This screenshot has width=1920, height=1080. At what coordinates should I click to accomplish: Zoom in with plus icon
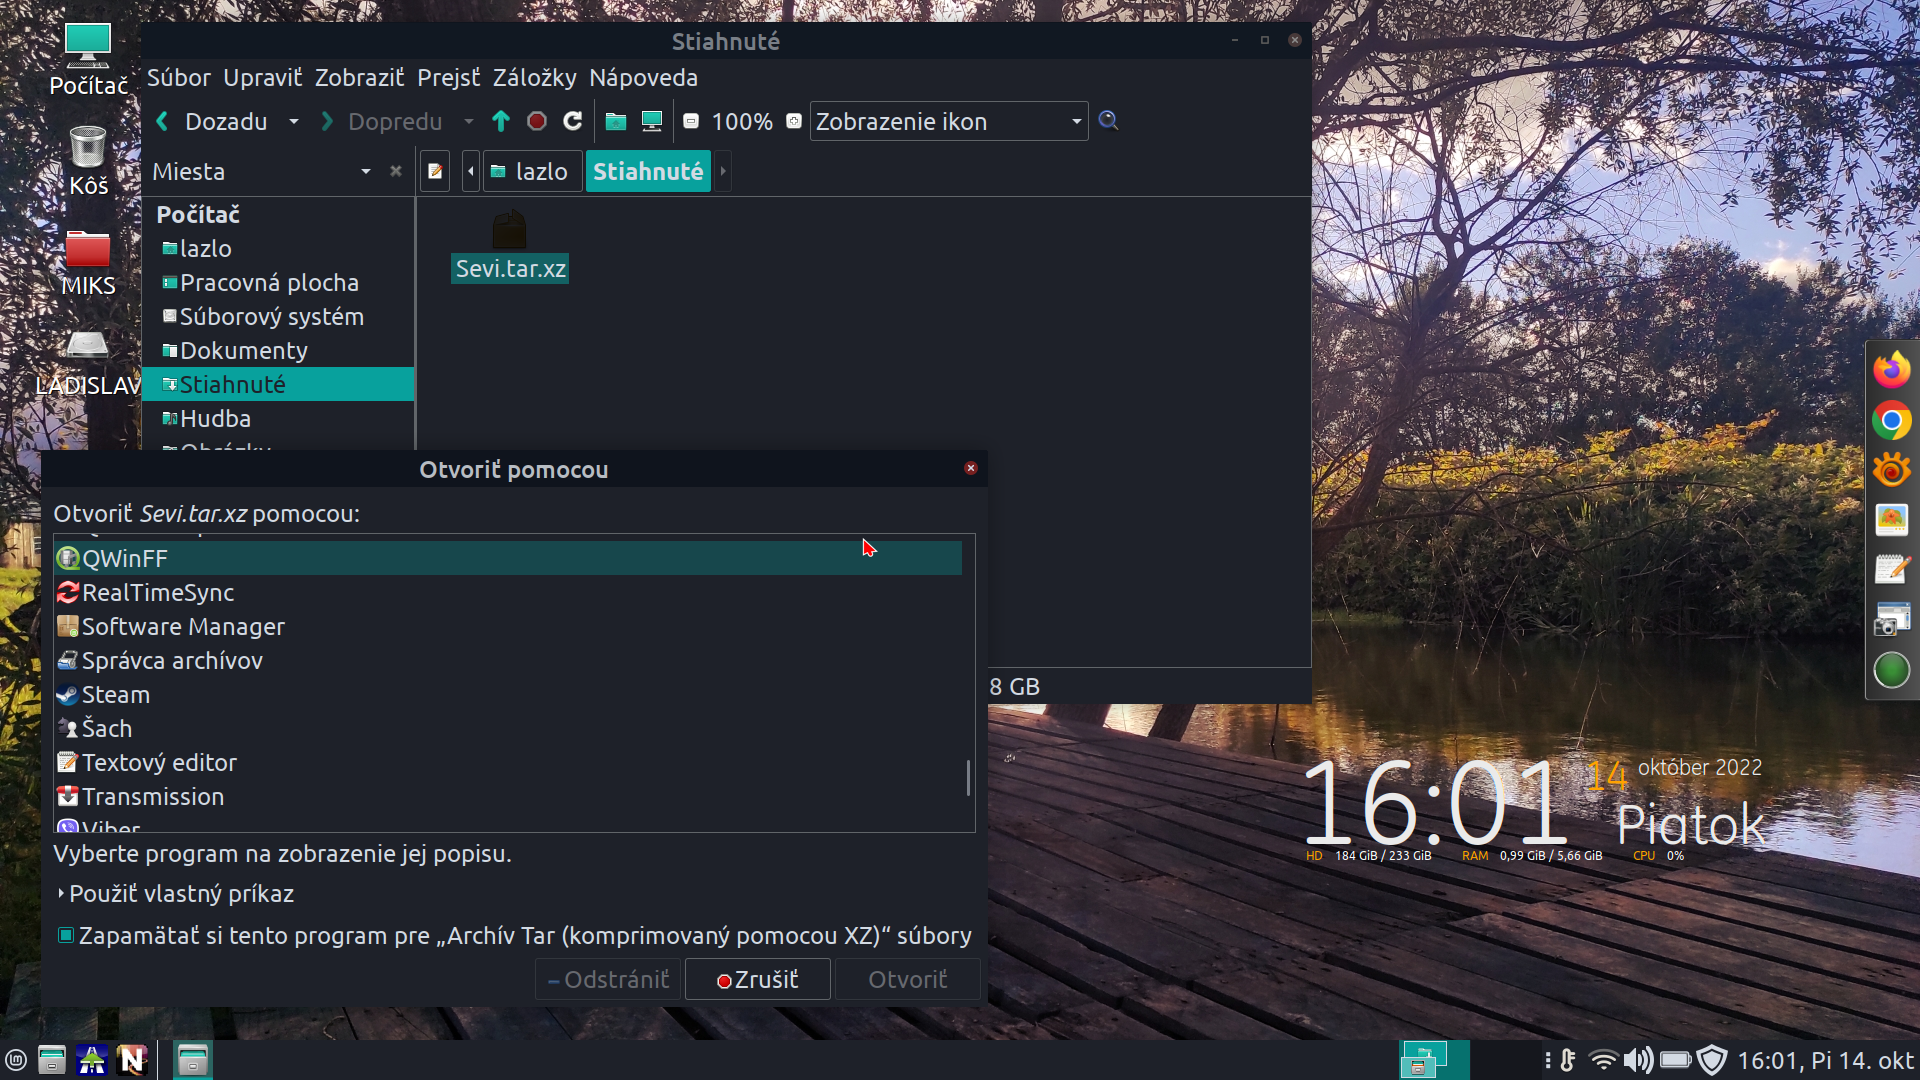(x=794, y=121)
